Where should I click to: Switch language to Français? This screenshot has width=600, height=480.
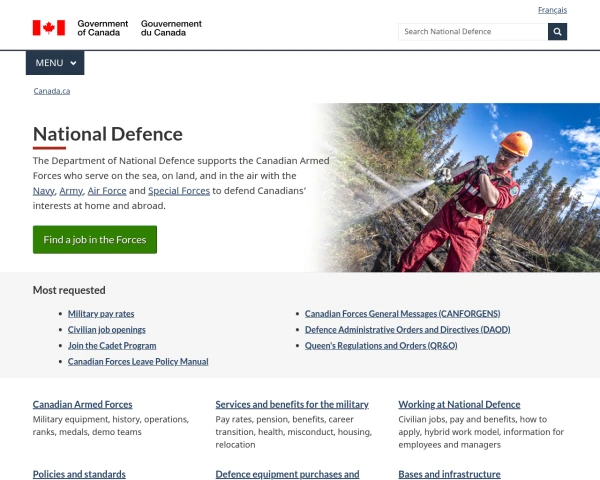552,10
